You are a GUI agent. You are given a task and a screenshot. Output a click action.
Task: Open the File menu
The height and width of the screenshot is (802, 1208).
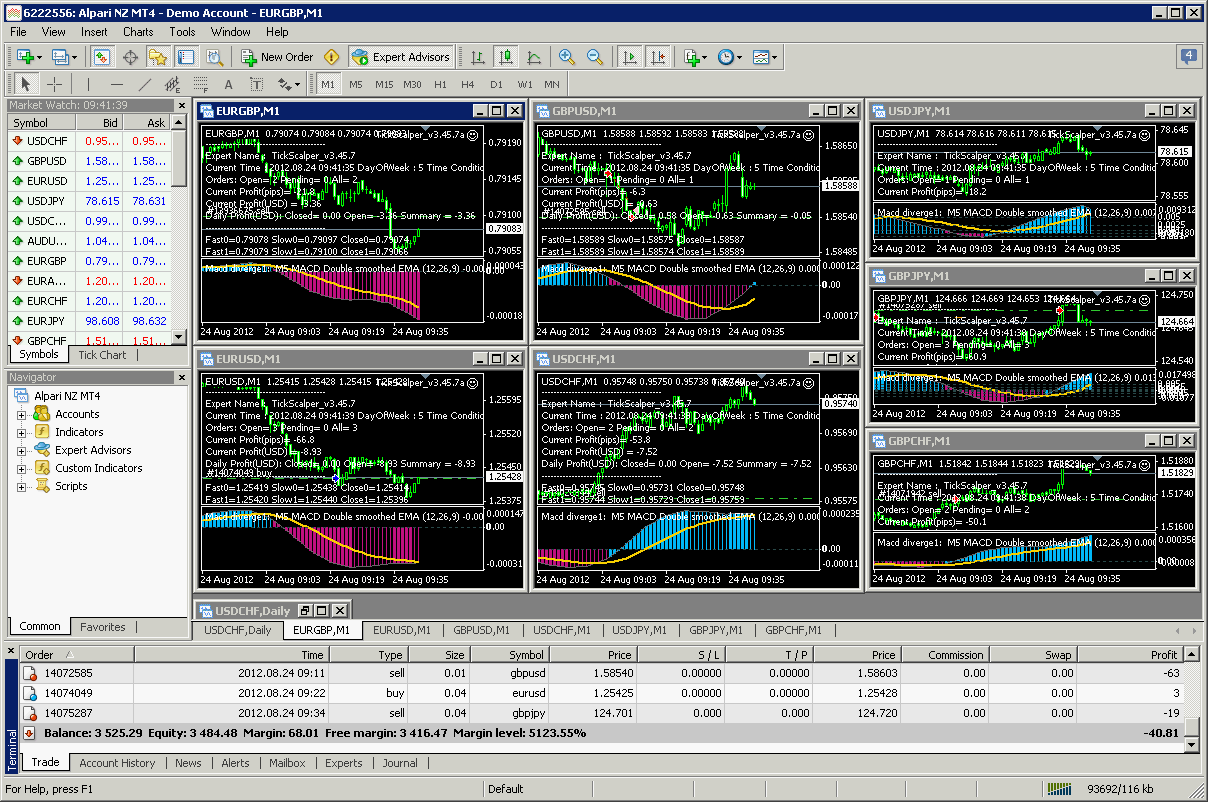click(18, 32)
